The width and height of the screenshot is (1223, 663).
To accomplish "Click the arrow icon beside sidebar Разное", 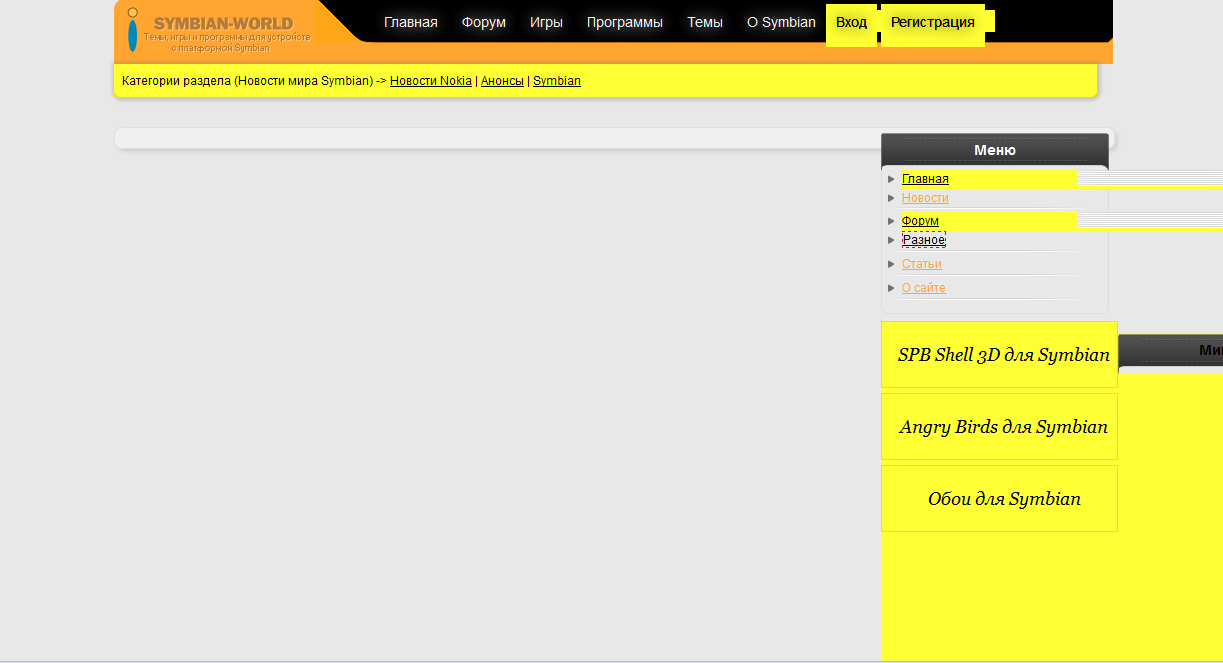I will click(x=891, y=240).
